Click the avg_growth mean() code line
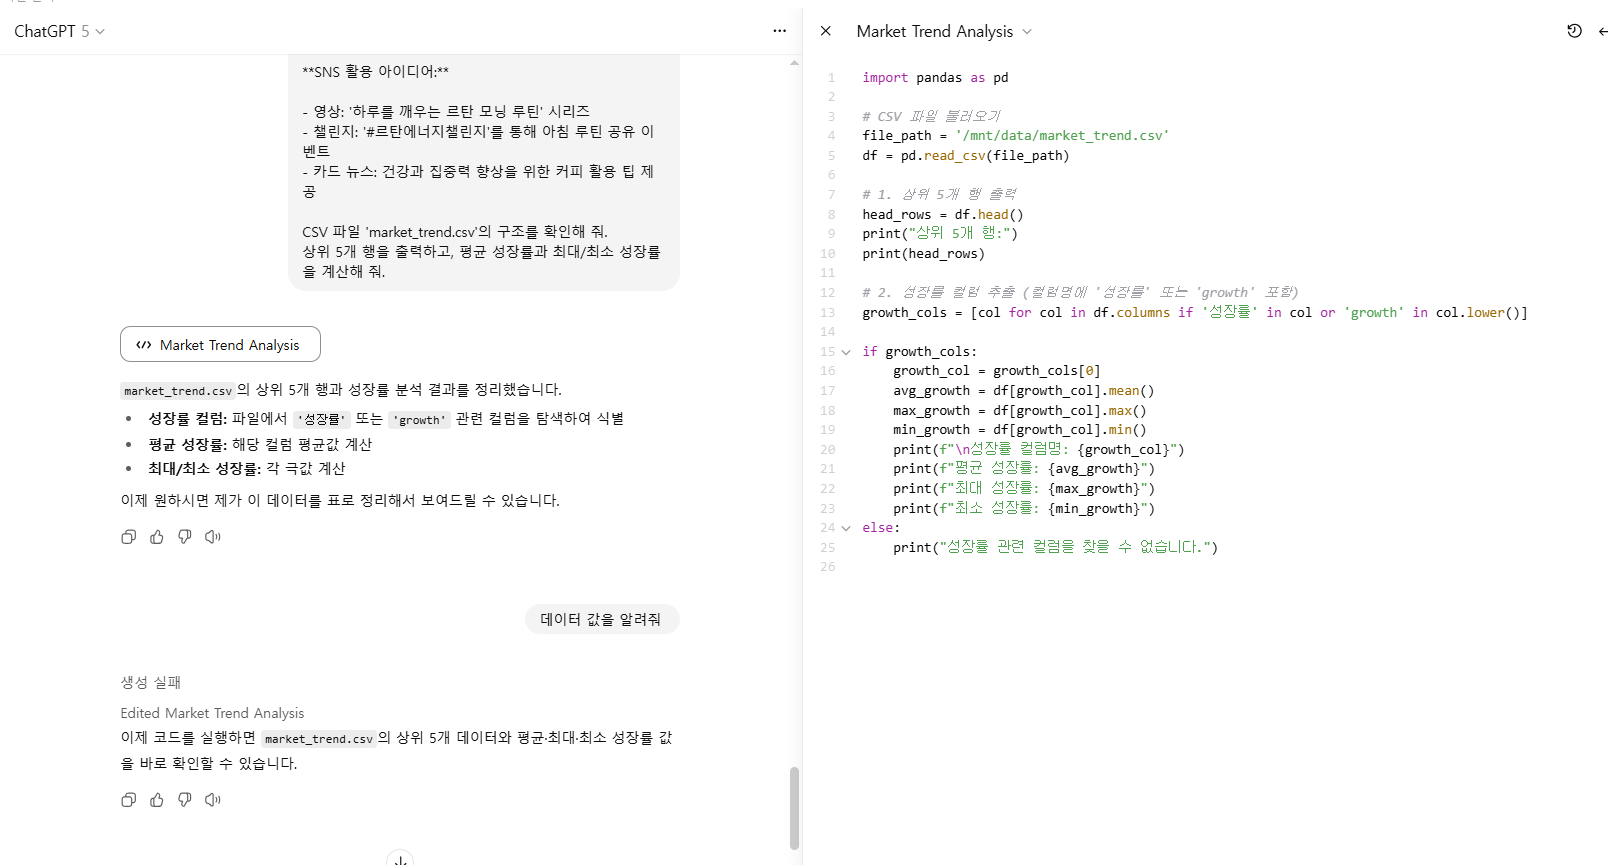1608x865 pixels. [x=1023, y=391]
